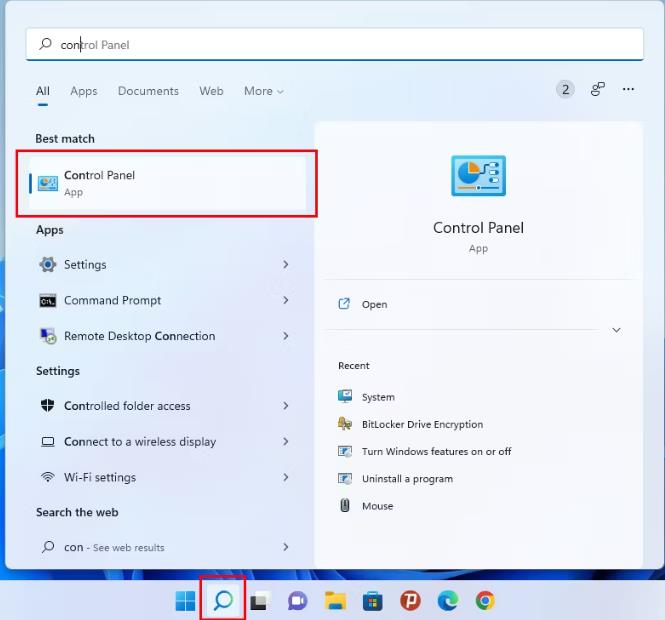Expand more actions chevron below Open
This screenshot has width=665, height=620.
pyautogui.click(x=616, y=330)
